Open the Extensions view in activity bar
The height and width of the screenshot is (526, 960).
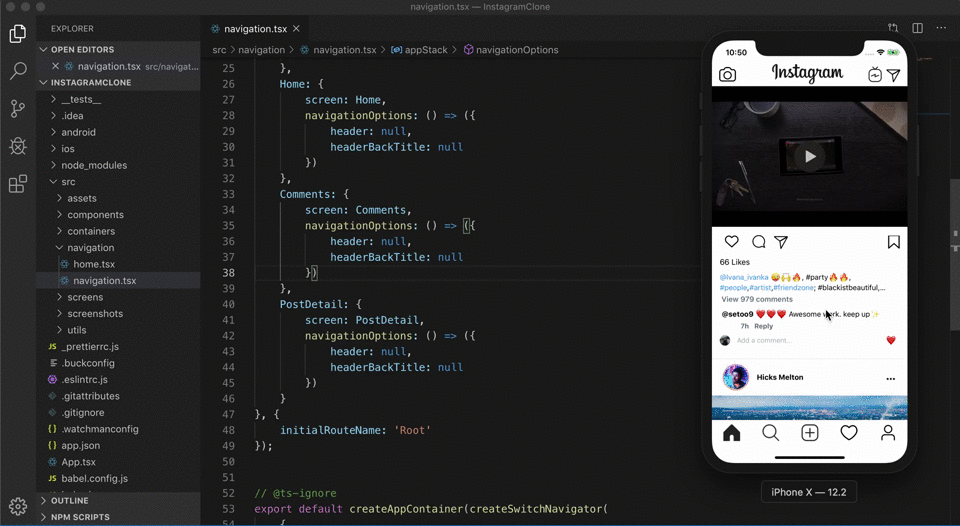click(x=18, y=184)
